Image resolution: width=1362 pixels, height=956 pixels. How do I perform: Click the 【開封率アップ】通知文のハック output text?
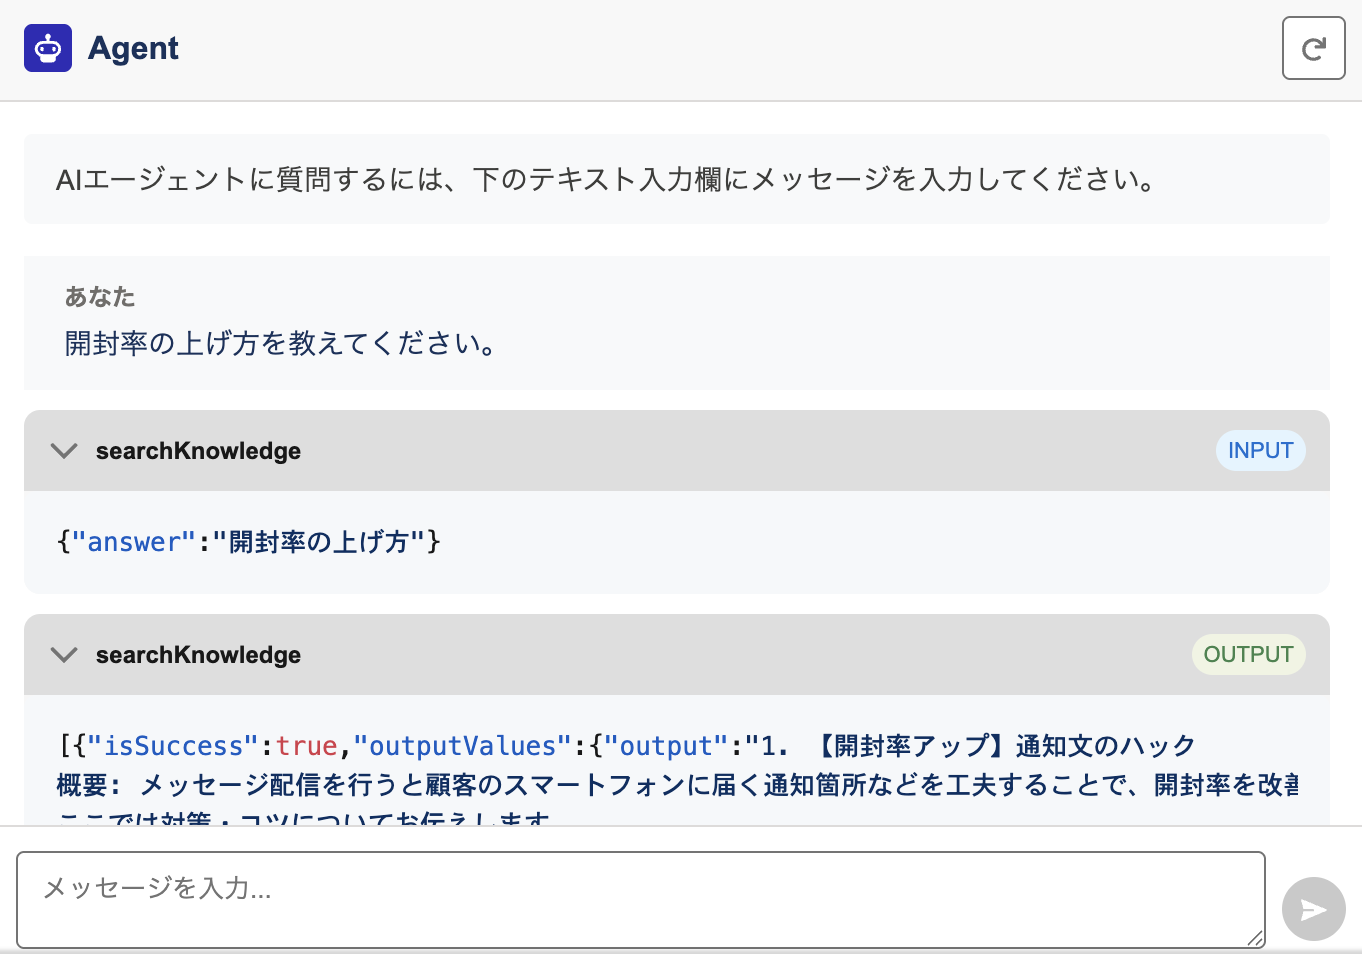point(1006,746)
